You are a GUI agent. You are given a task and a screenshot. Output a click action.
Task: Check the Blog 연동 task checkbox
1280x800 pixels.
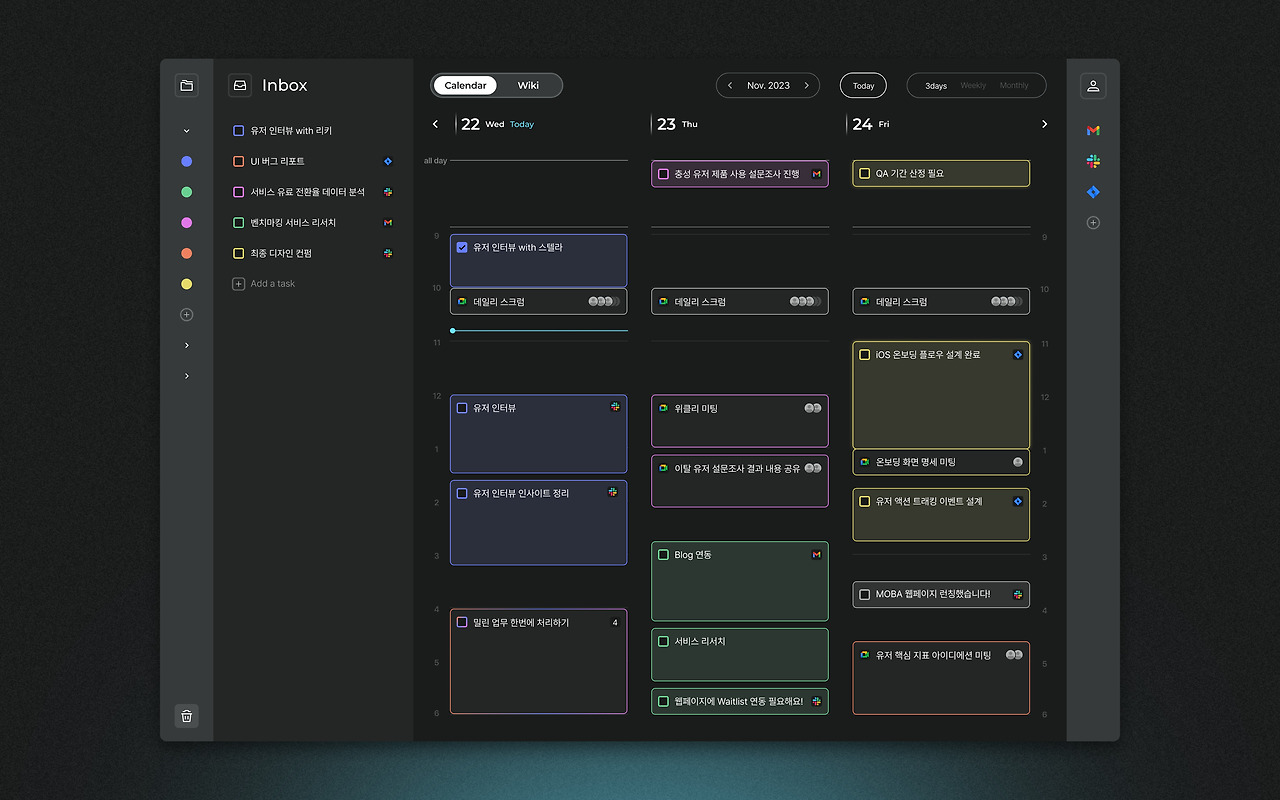pos(663,555)
